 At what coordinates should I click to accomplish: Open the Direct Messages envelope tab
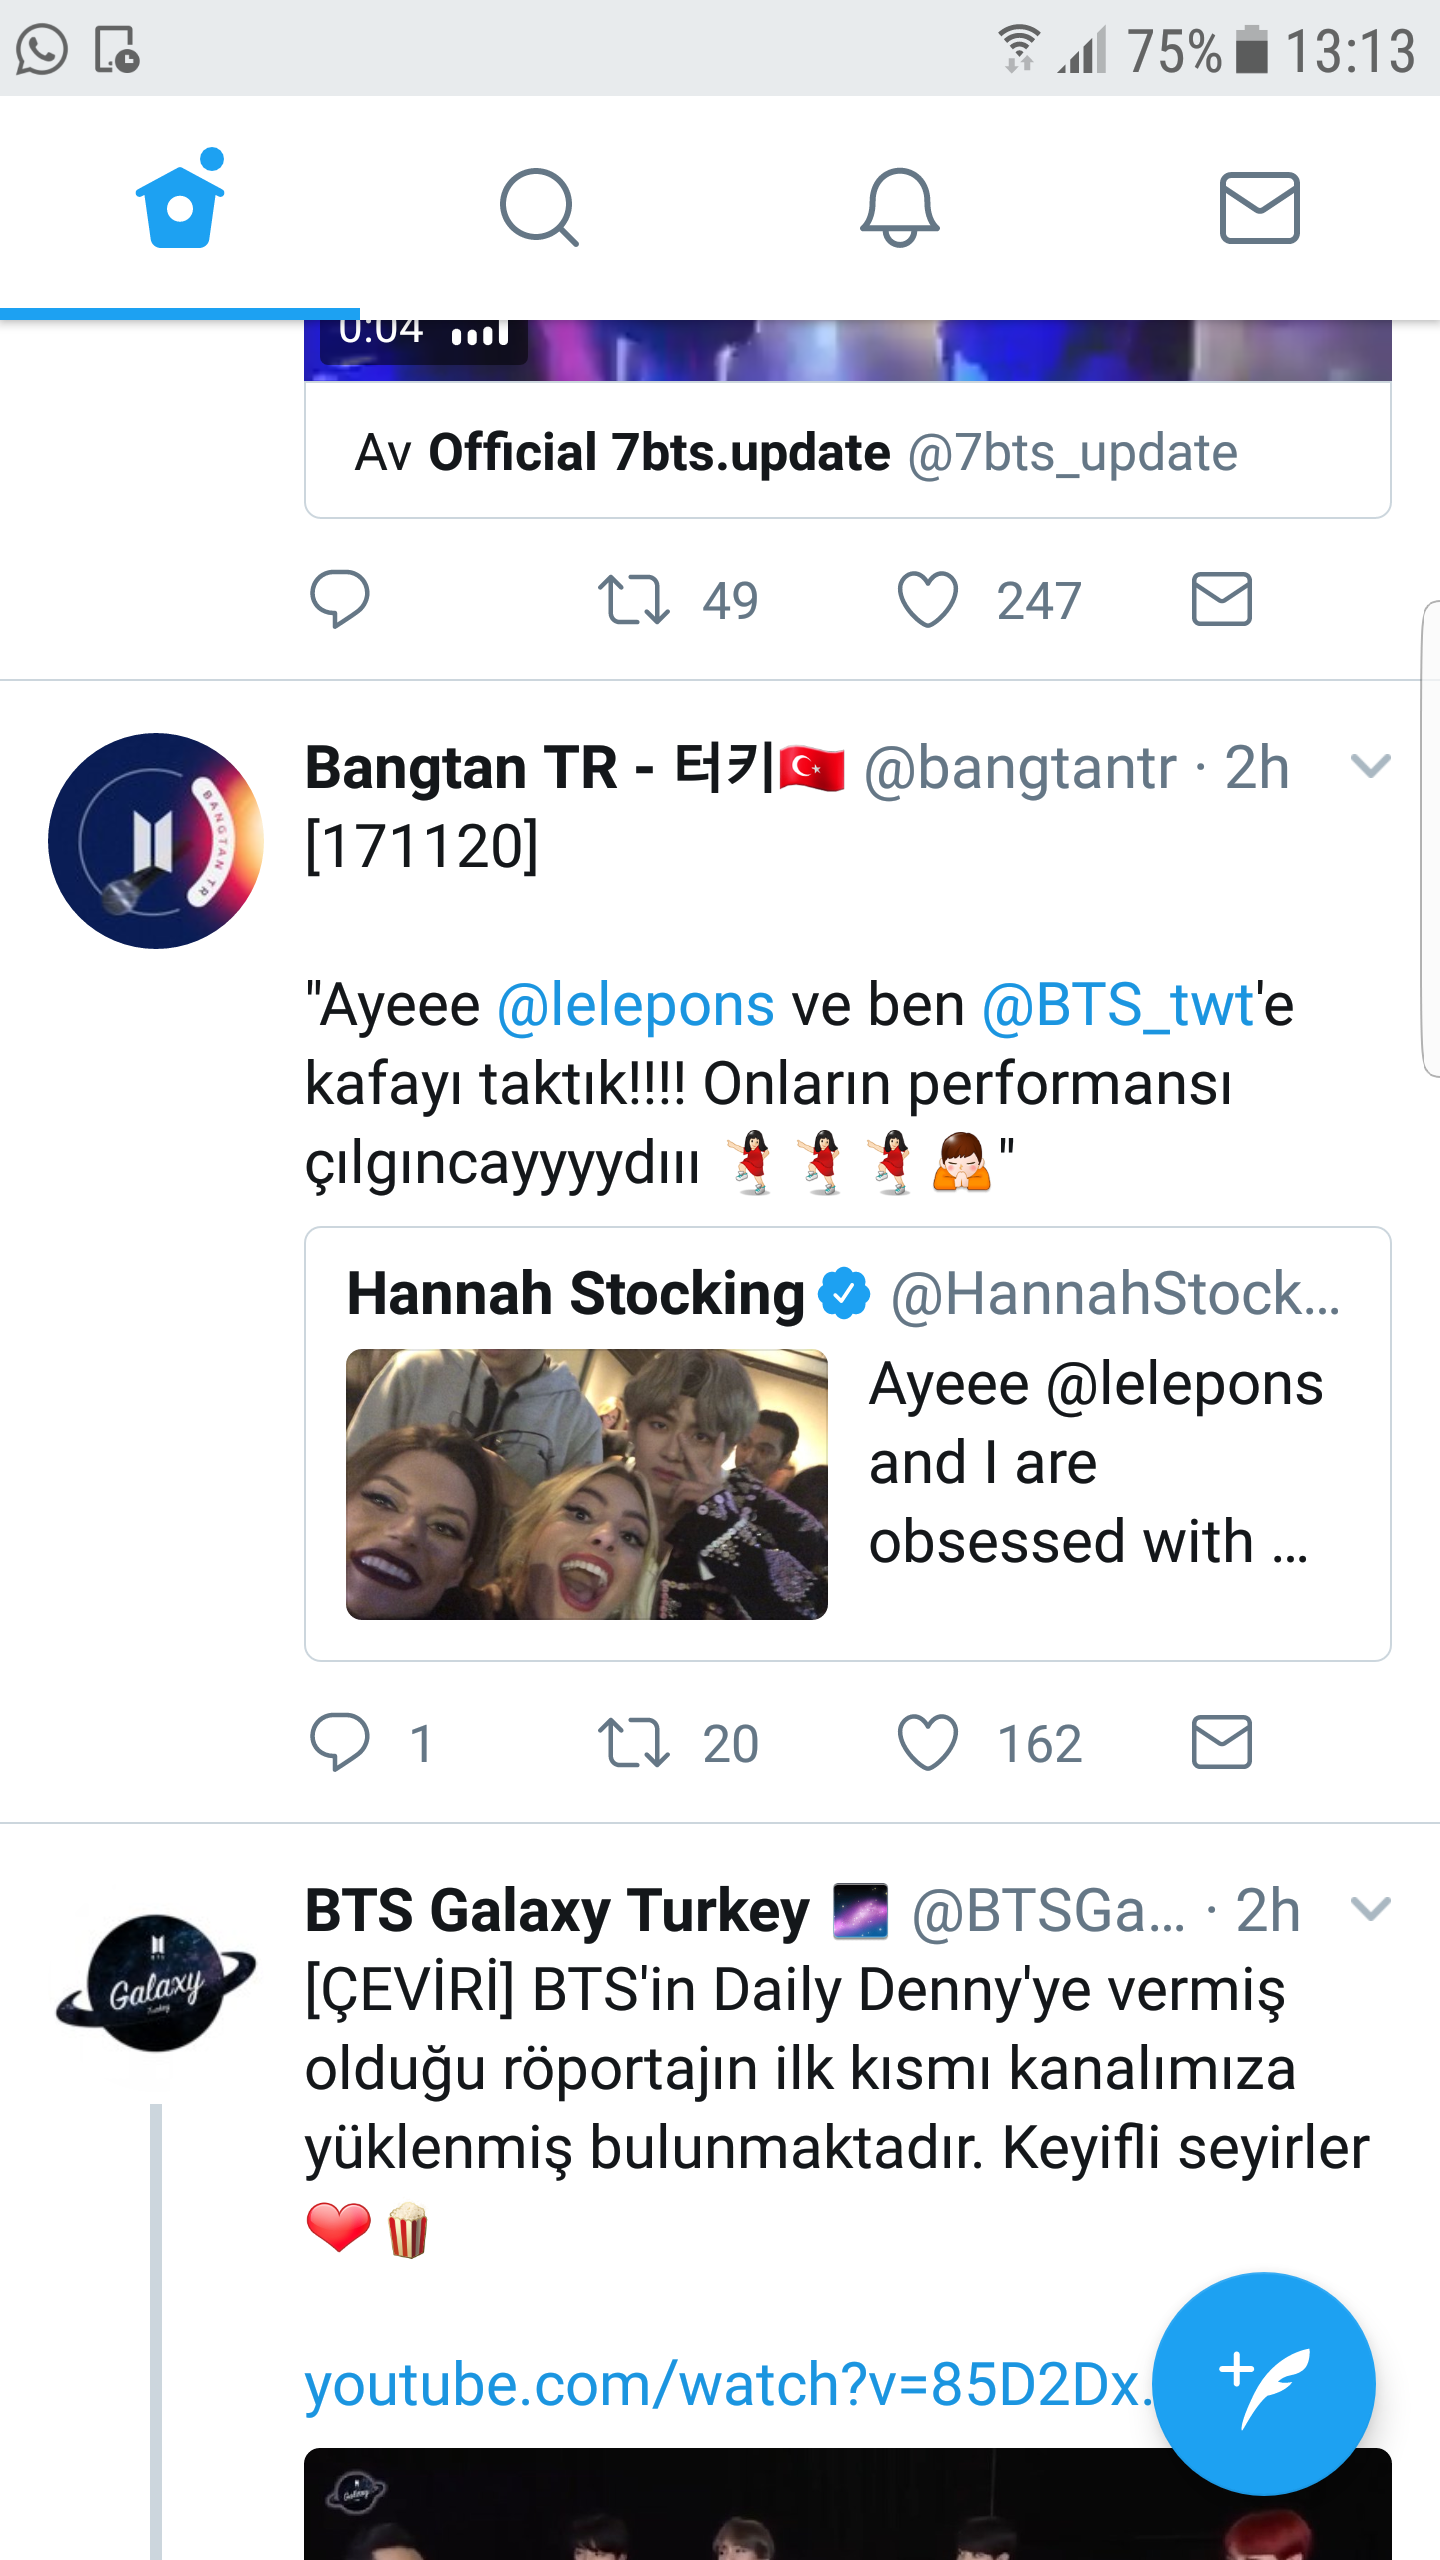pyautogui.click(x=1259, y=207)
